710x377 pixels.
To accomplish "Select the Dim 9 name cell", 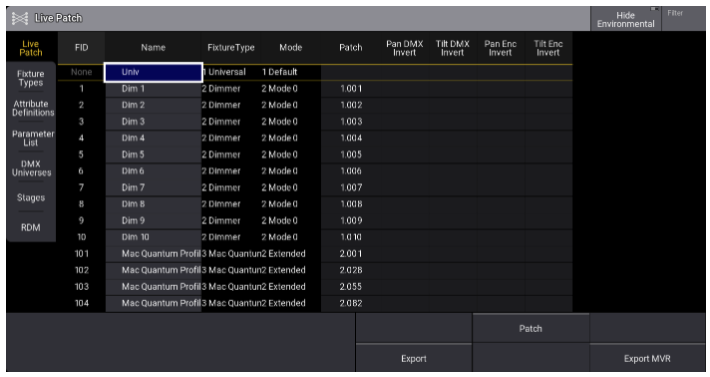I will pyautogui.click(x=154, y=221).
